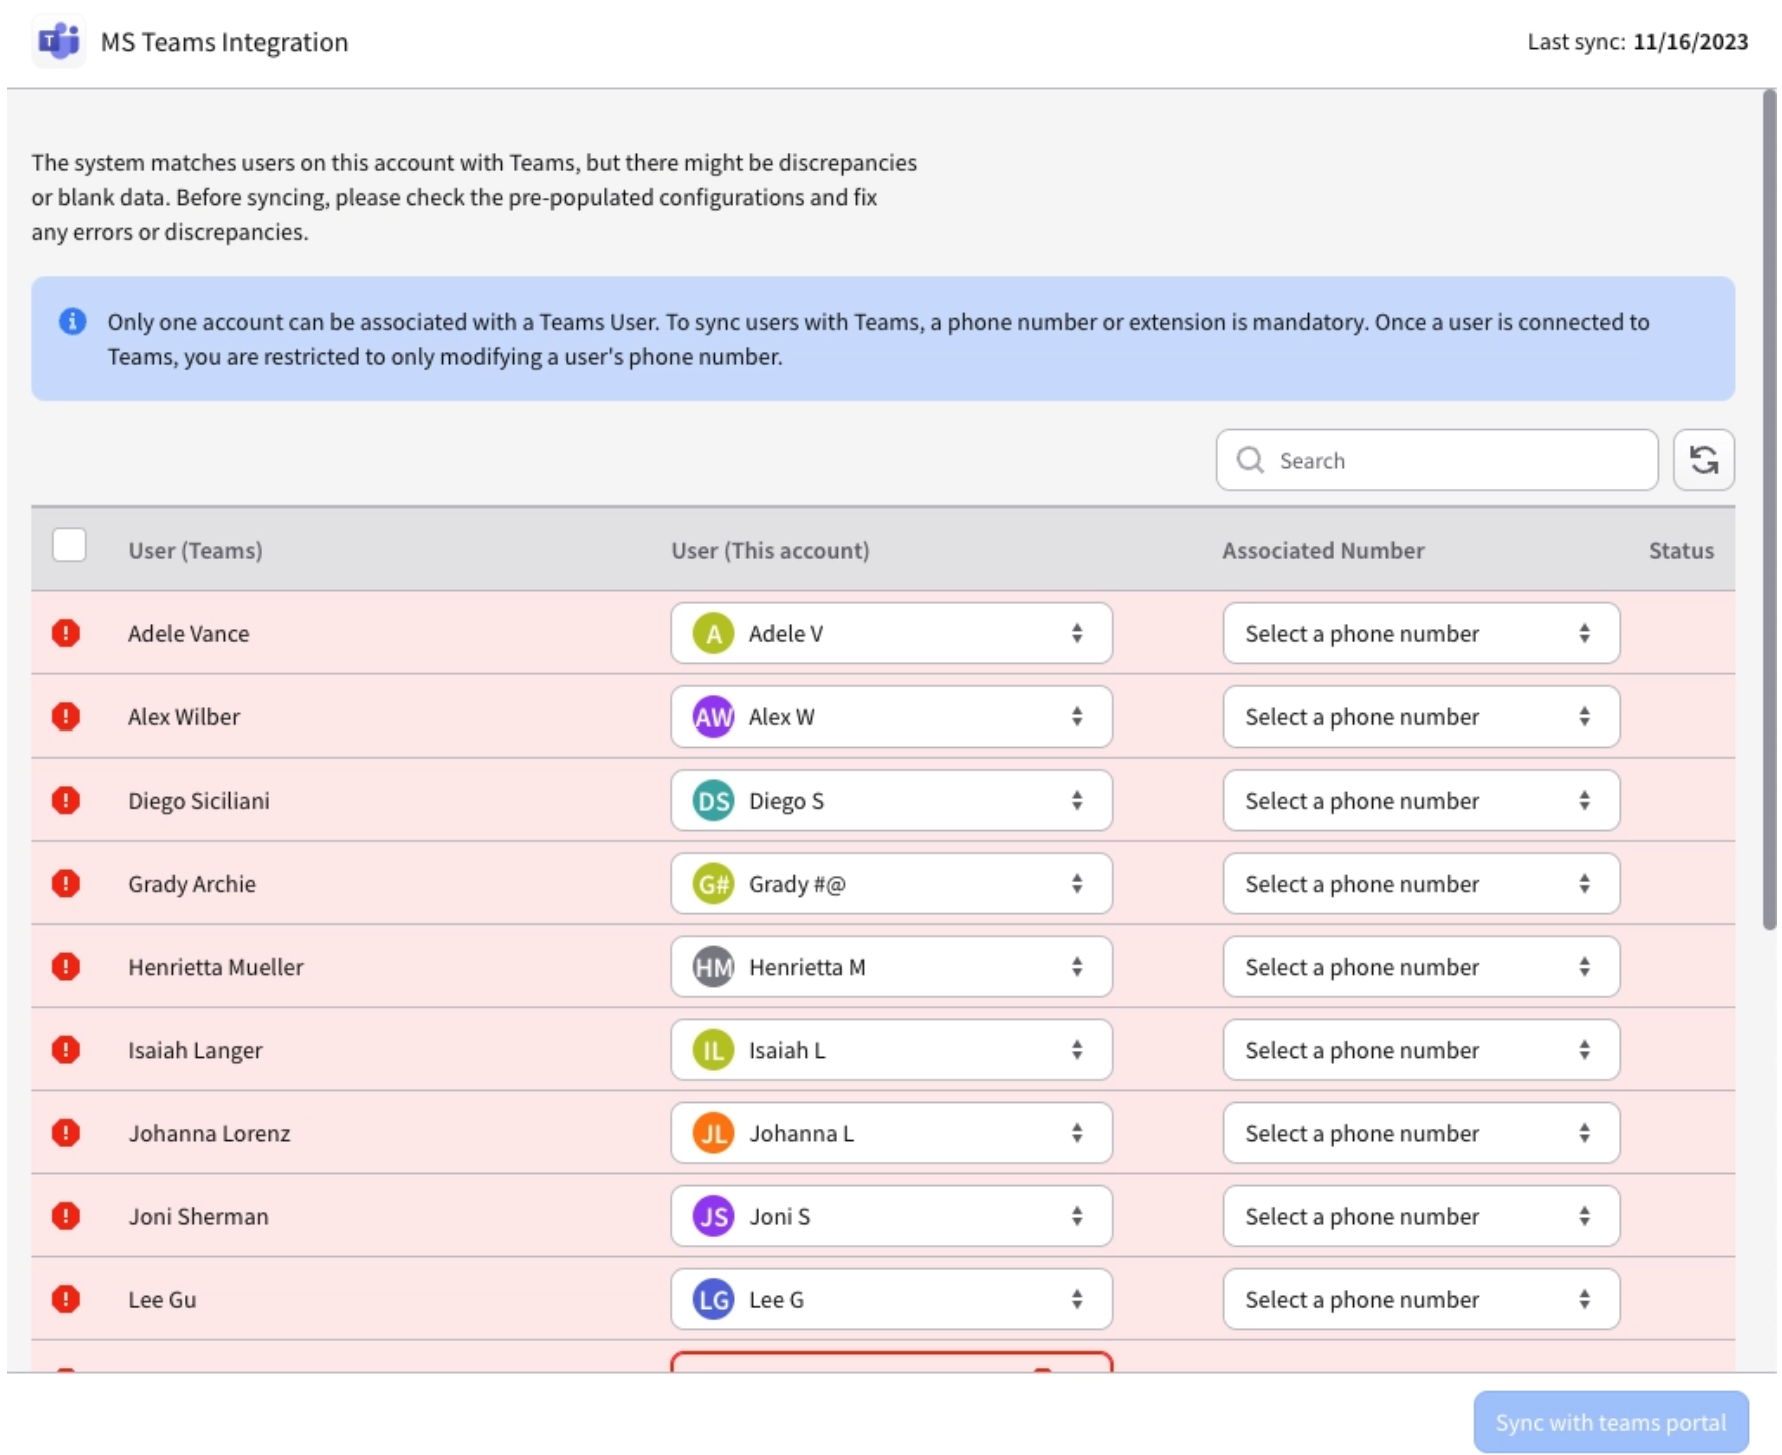This screenshot has height=1455, width=1782.
Task: Click the Johanna L avatar icon
Action: click(713, 1132)
